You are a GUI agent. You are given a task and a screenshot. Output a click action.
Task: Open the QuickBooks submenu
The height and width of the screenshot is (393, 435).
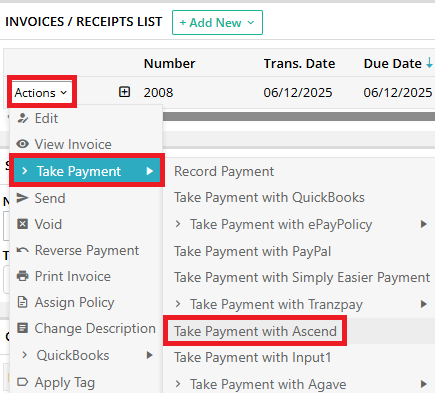tap(86, 355)
